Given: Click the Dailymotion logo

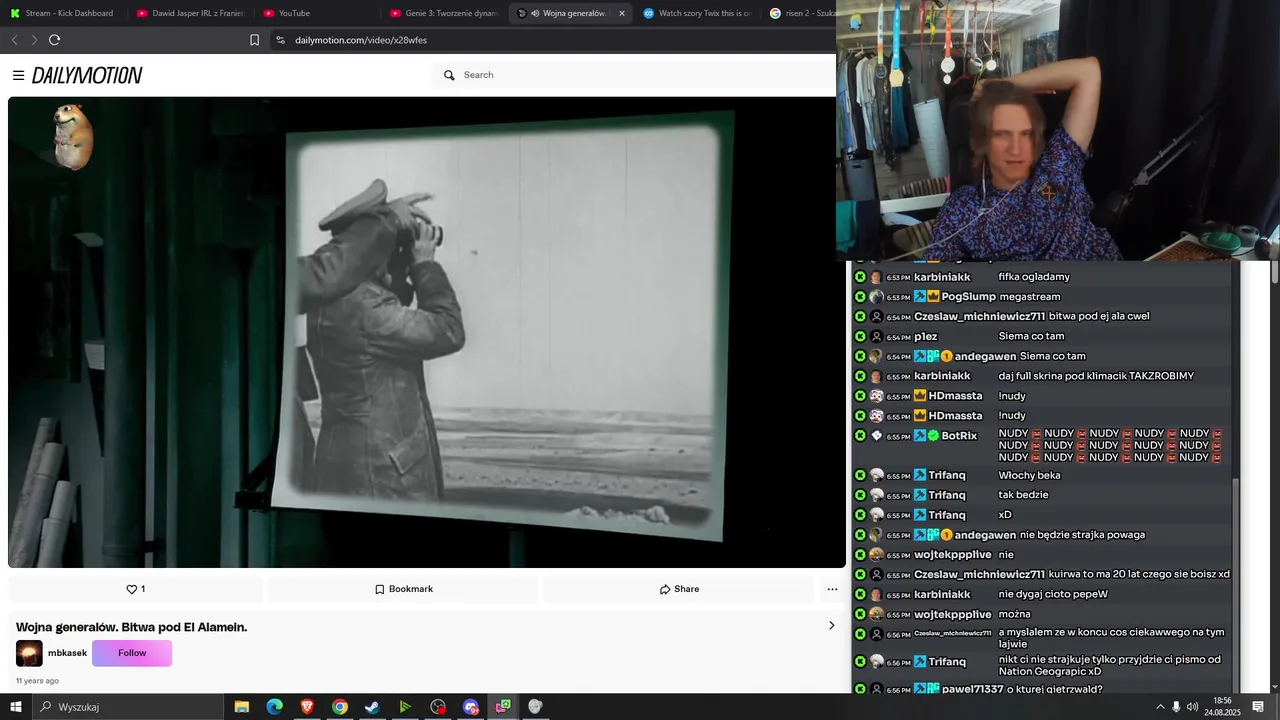Looking at the screenshot, I should click(87, 75).
